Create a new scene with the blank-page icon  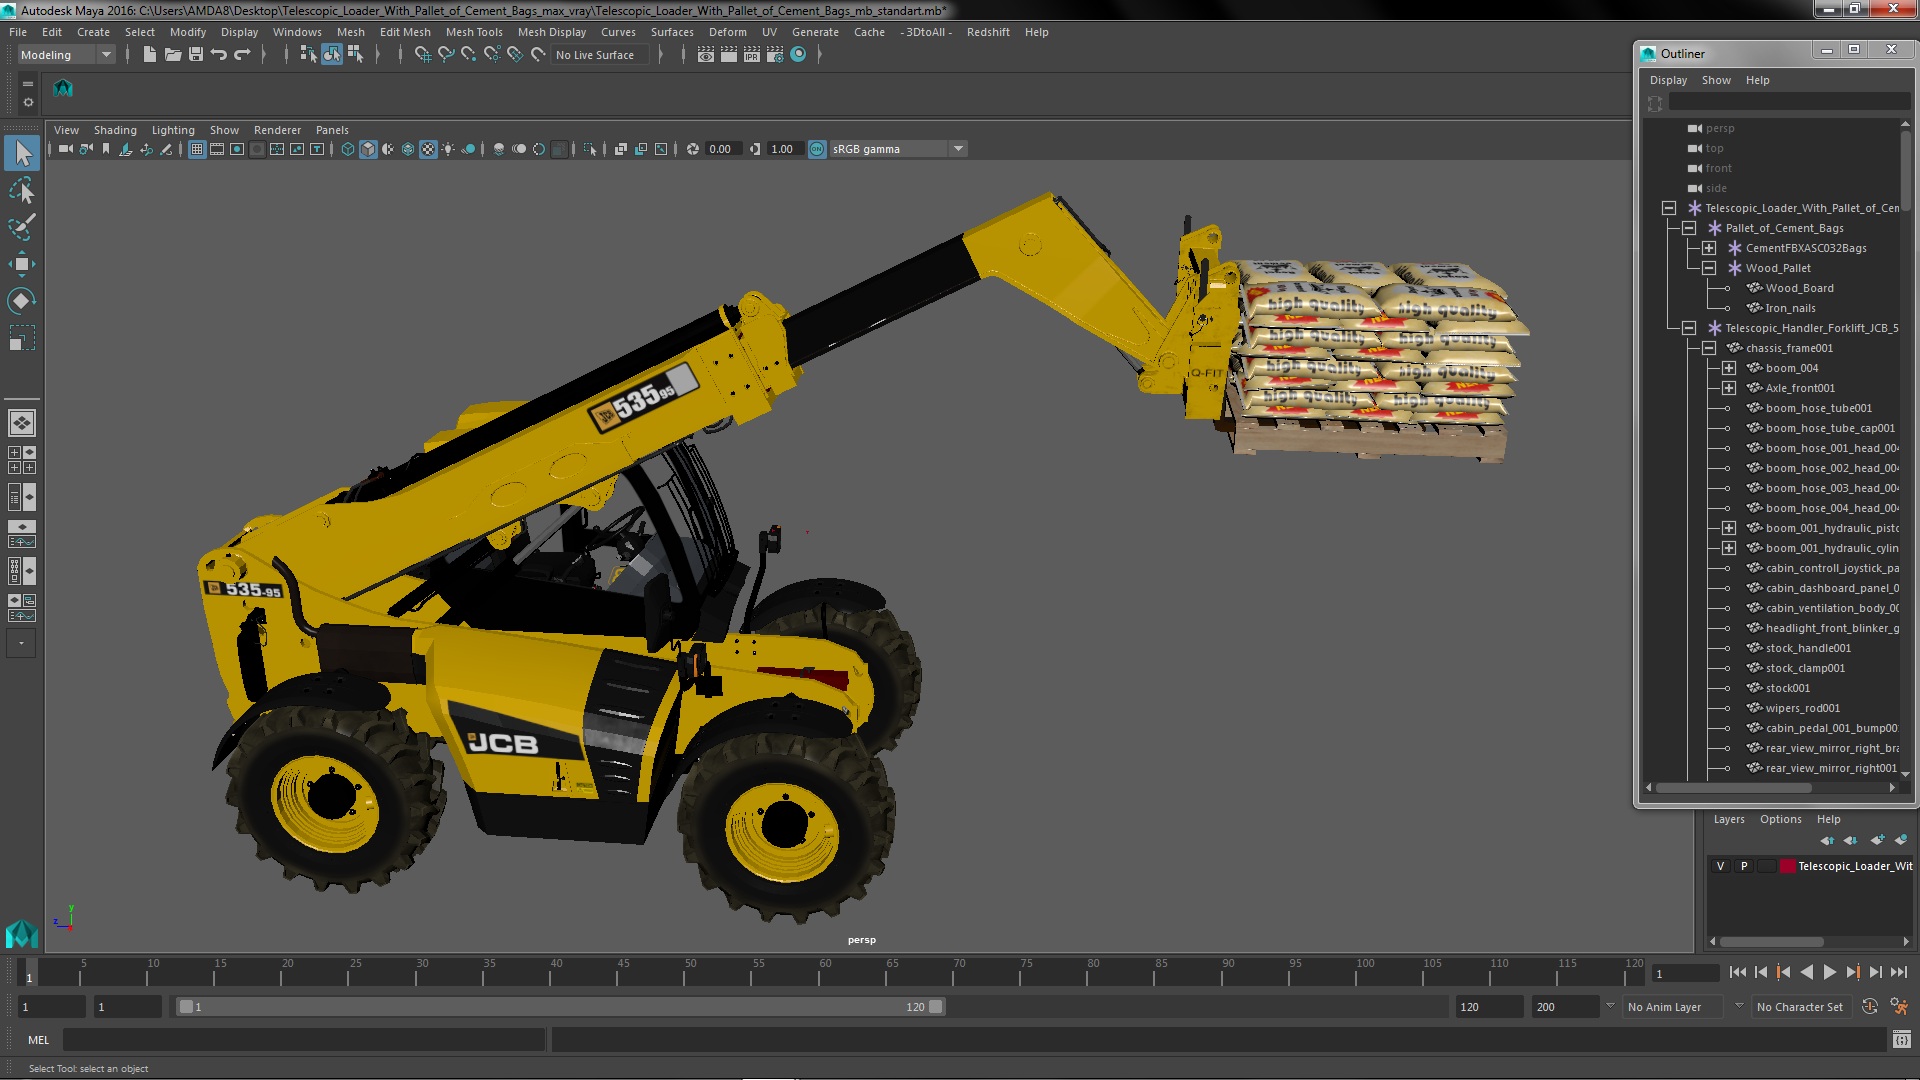149,55
